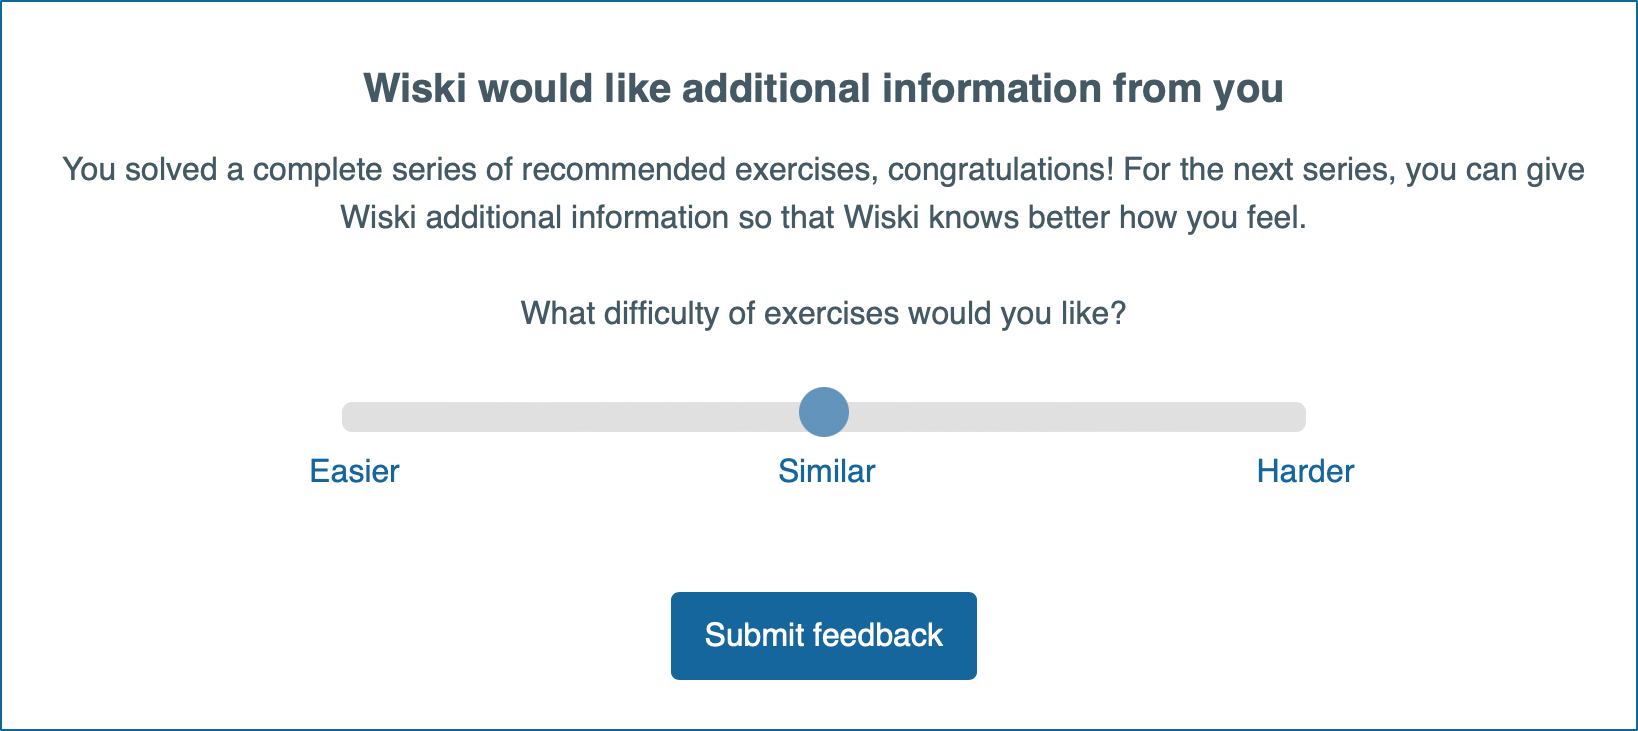
Task: Choose the Easier difficulty label
Action: [x=354, y=471]
